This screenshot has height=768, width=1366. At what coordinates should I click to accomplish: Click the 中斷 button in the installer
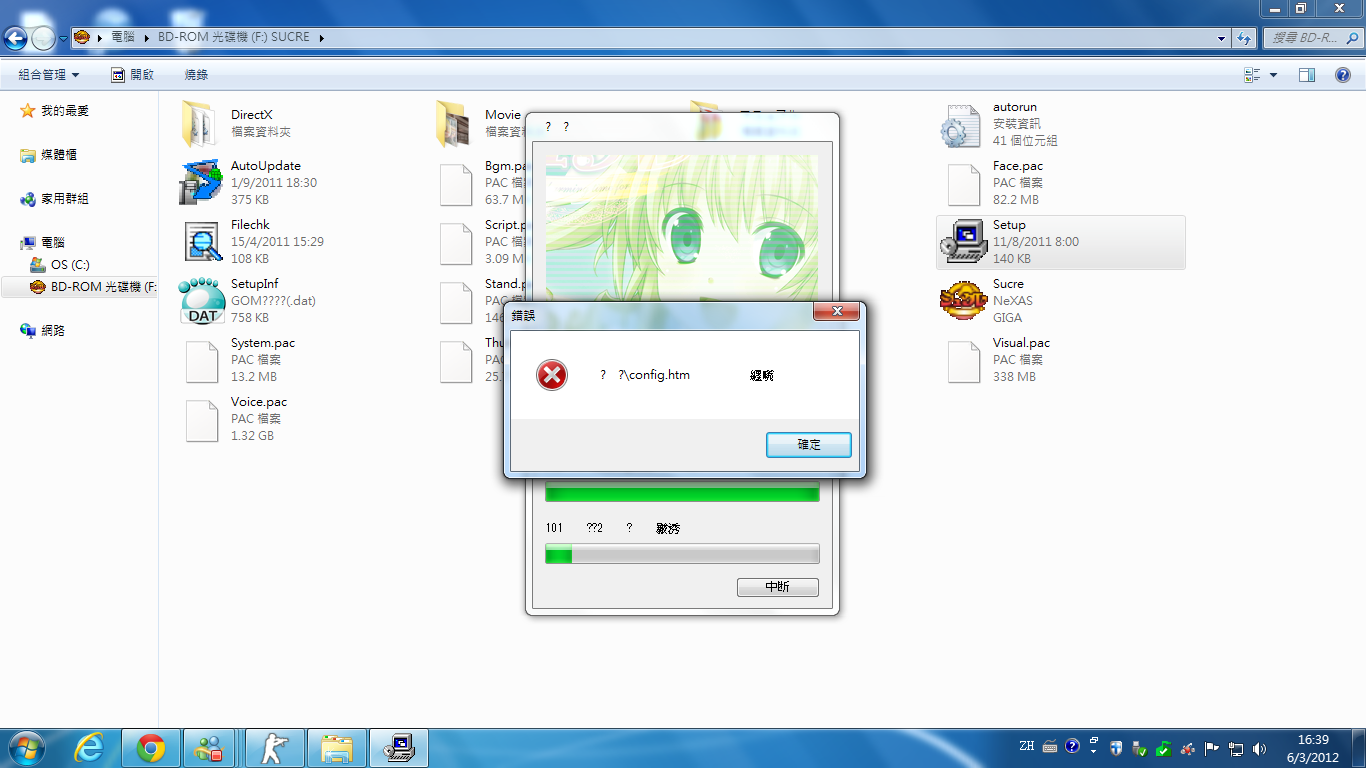[x=777, y=587]
